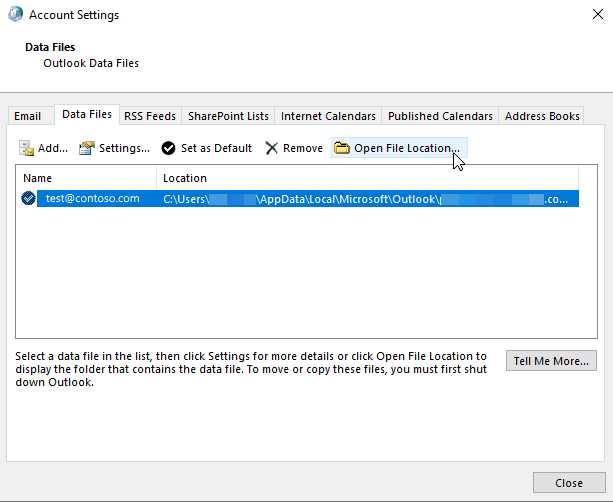Switch to Internet Calendars tab
This screenshot has width=613, height=502.
pyautogui.click(x=328, y=116)
